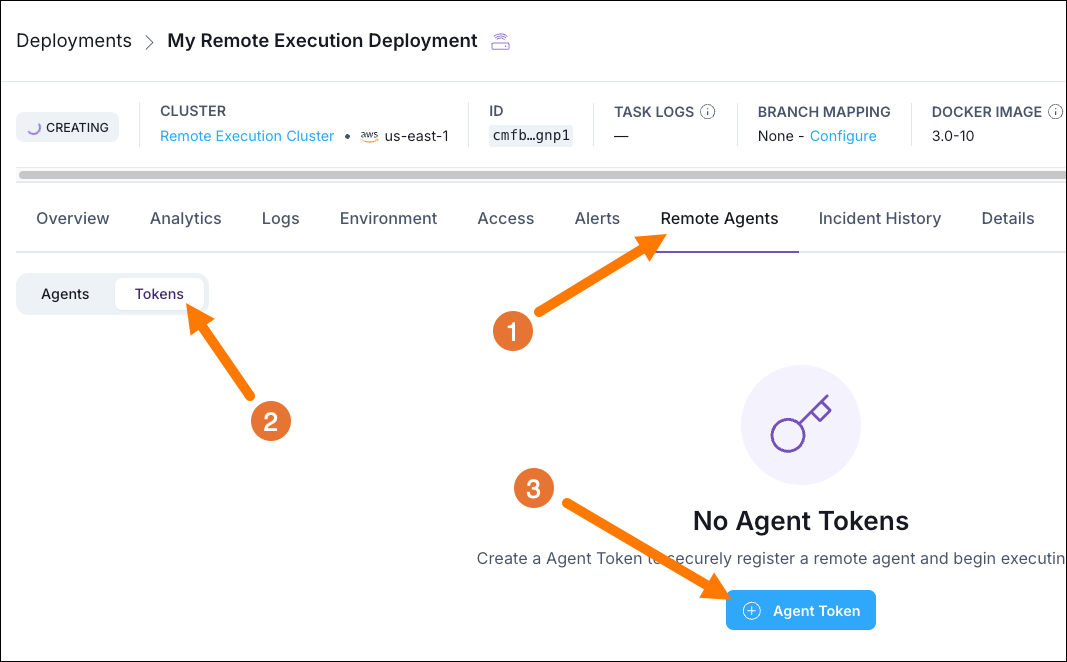This screenshot has height=662, width=1067.
Task: Create a new Agent Token
Action: pos(800,610)
